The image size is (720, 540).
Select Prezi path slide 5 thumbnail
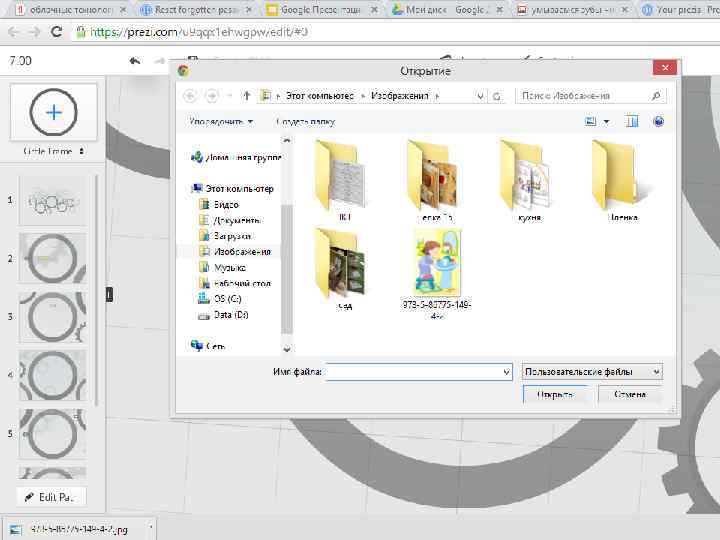click(52, 433)
